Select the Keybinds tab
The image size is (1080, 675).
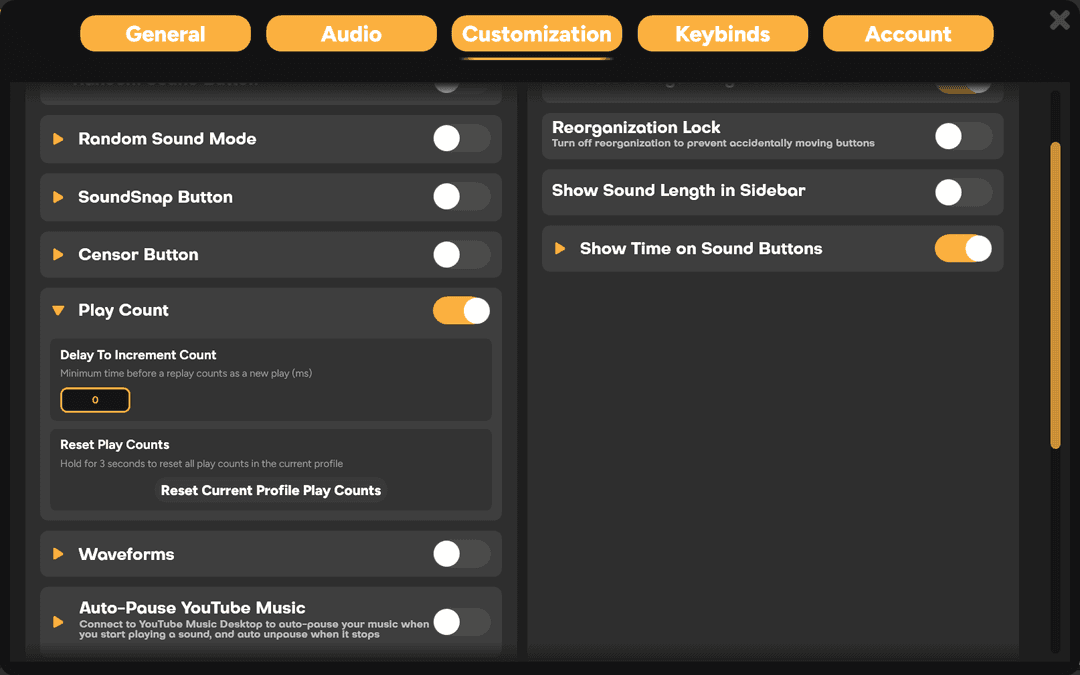722,33
